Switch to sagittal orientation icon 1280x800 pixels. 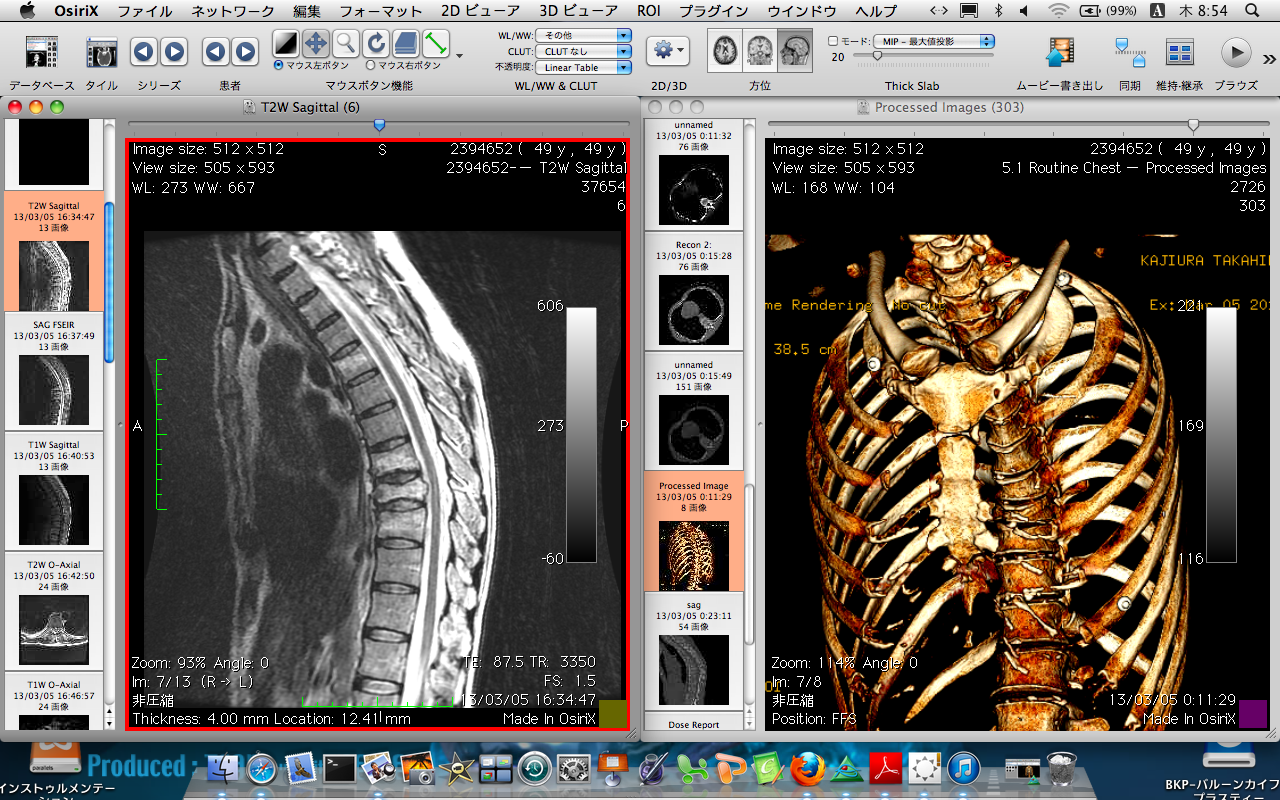tap(795, 50)
